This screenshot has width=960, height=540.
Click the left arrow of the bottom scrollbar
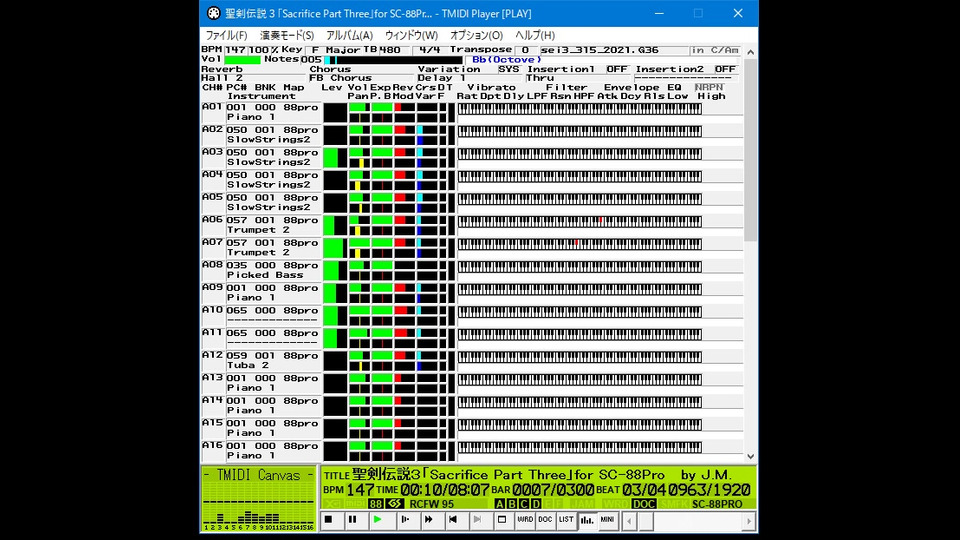click(x=629, y=522)
